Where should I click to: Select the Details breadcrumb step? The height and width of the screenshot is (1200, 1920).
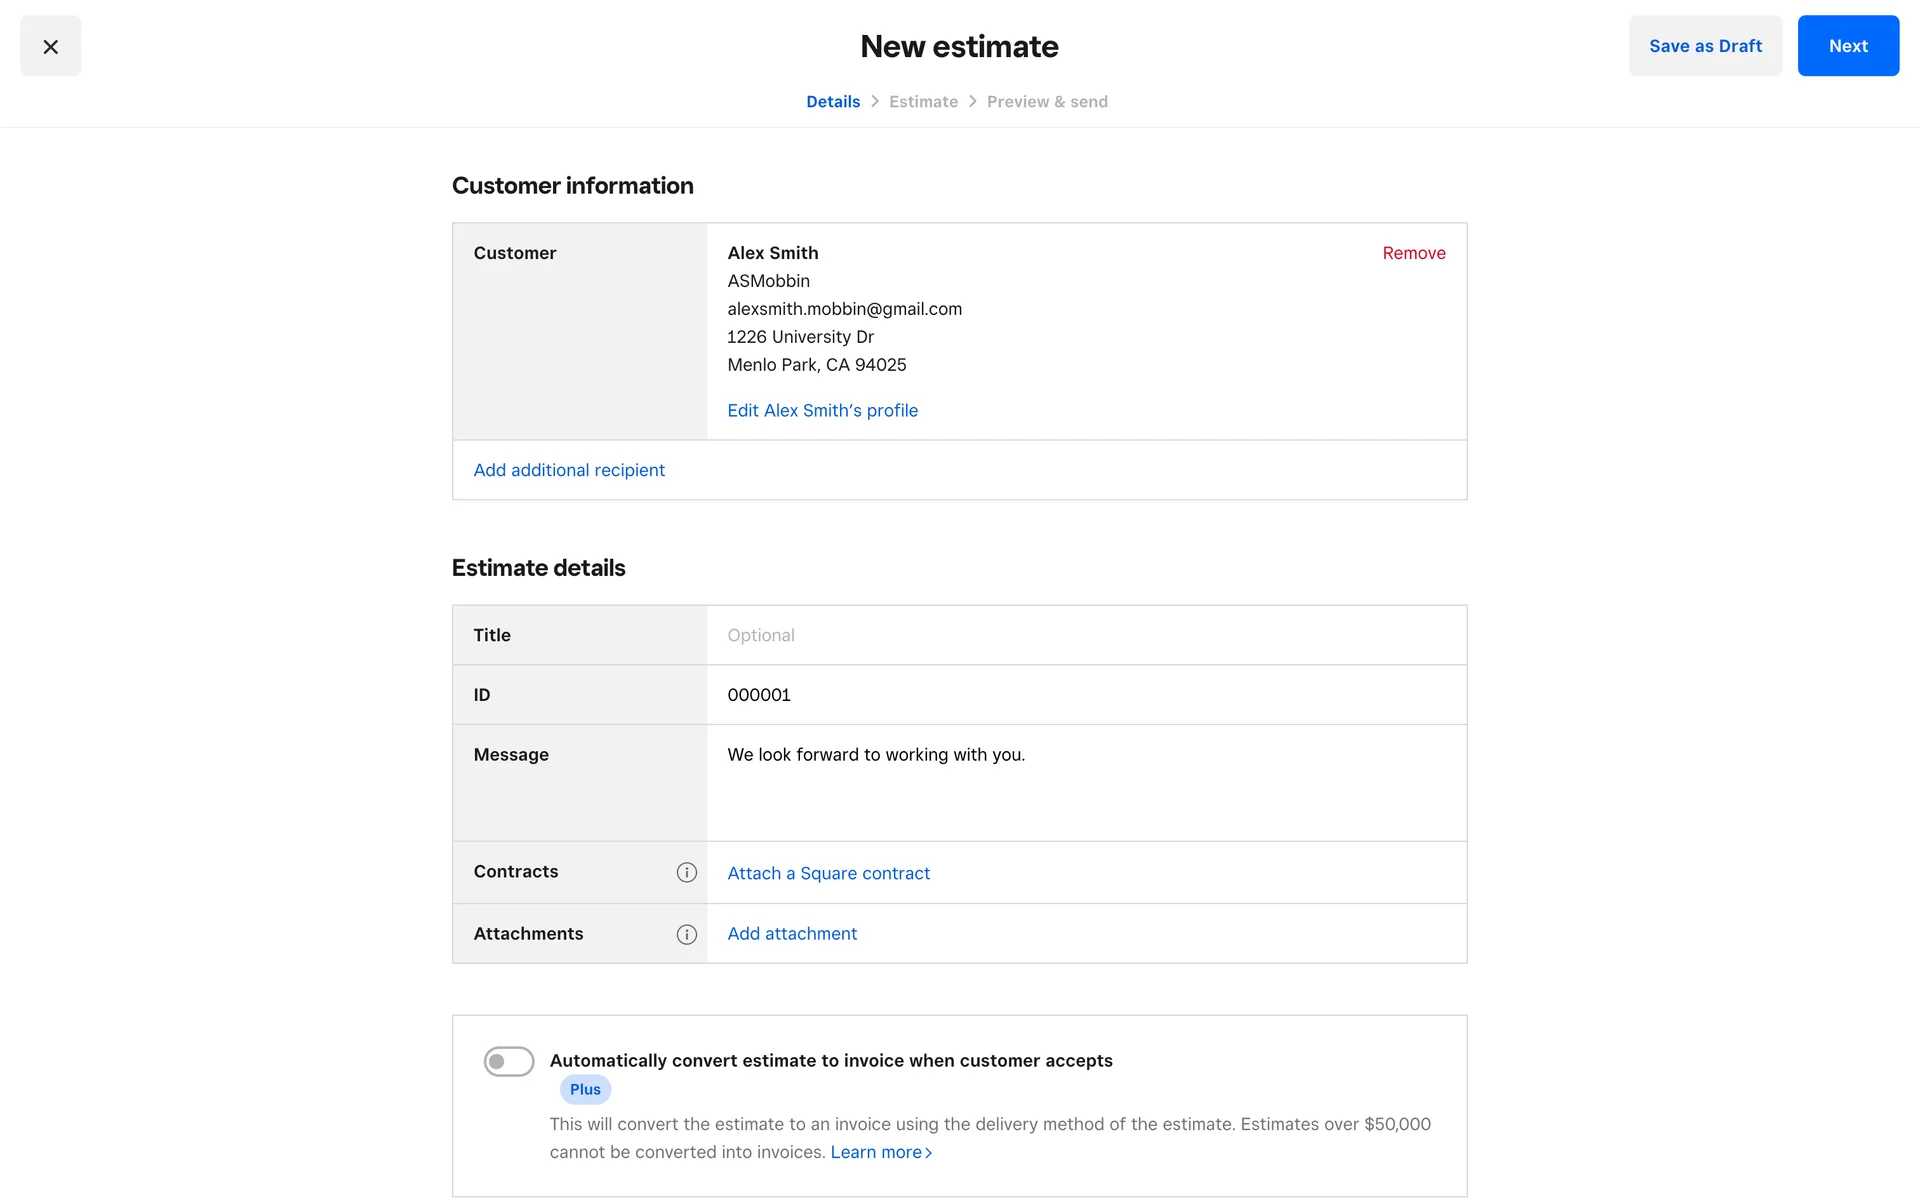[x=833, y=102]
